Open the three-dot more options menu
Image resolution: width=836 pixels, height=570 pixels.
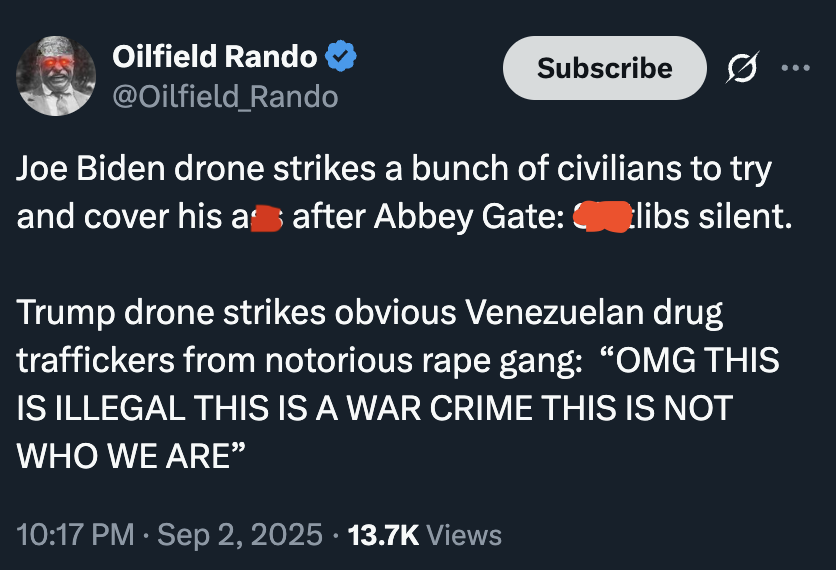(x=796, y=69)
